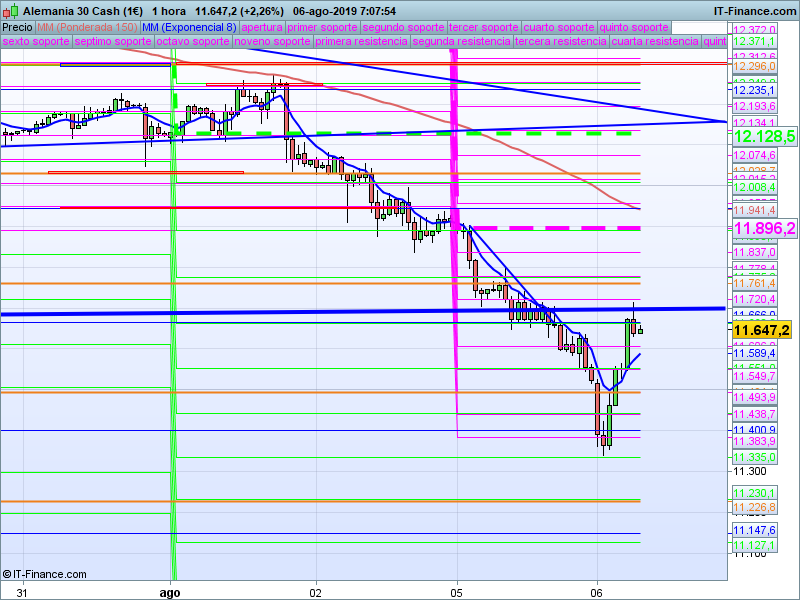Click the 11.720,4 magenta axis label
800x600 pixels.
point(755,299)
